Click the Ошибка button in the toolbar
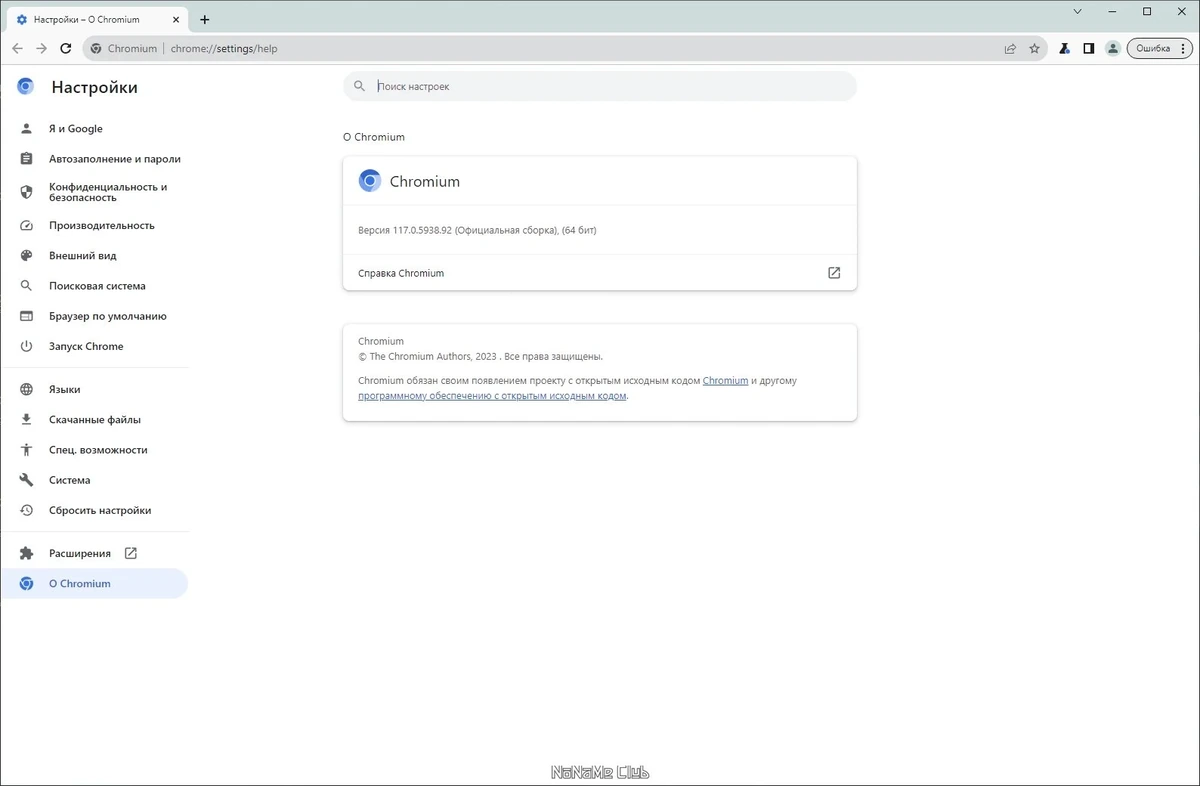1200x786 pixels. 1159,48
